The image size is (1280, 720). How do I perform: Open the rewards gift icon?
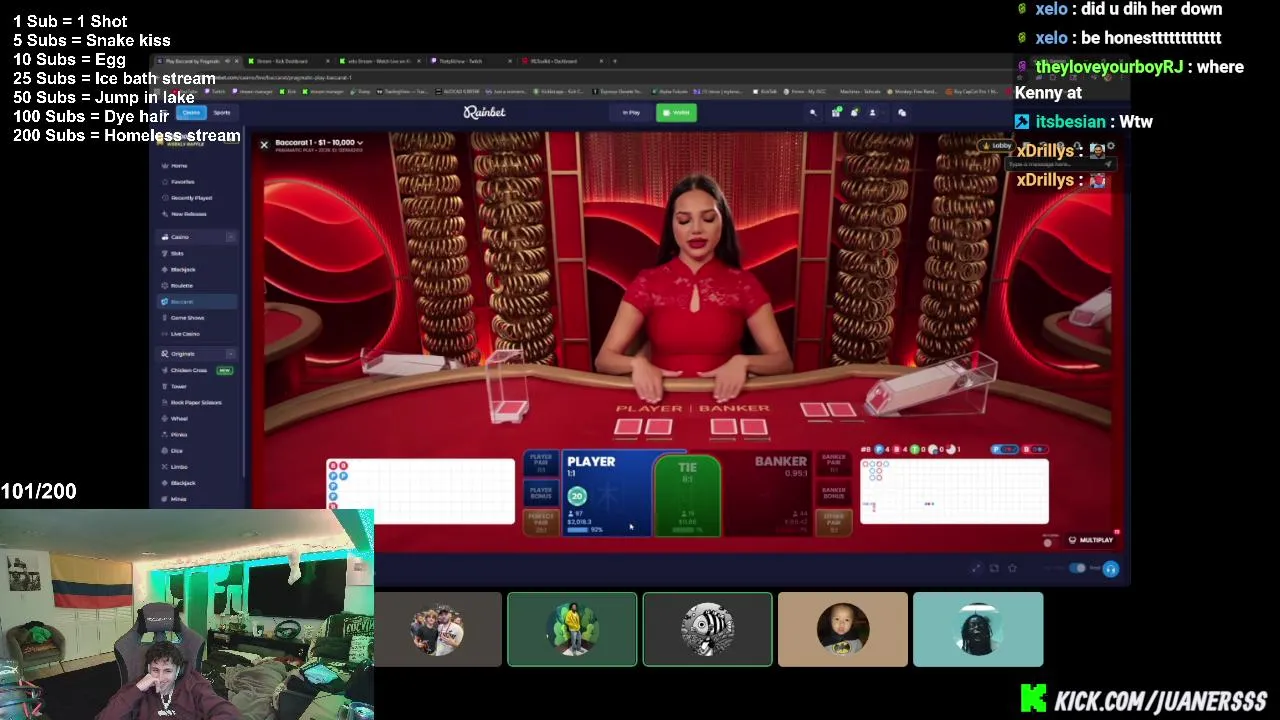tap(835, 113)
